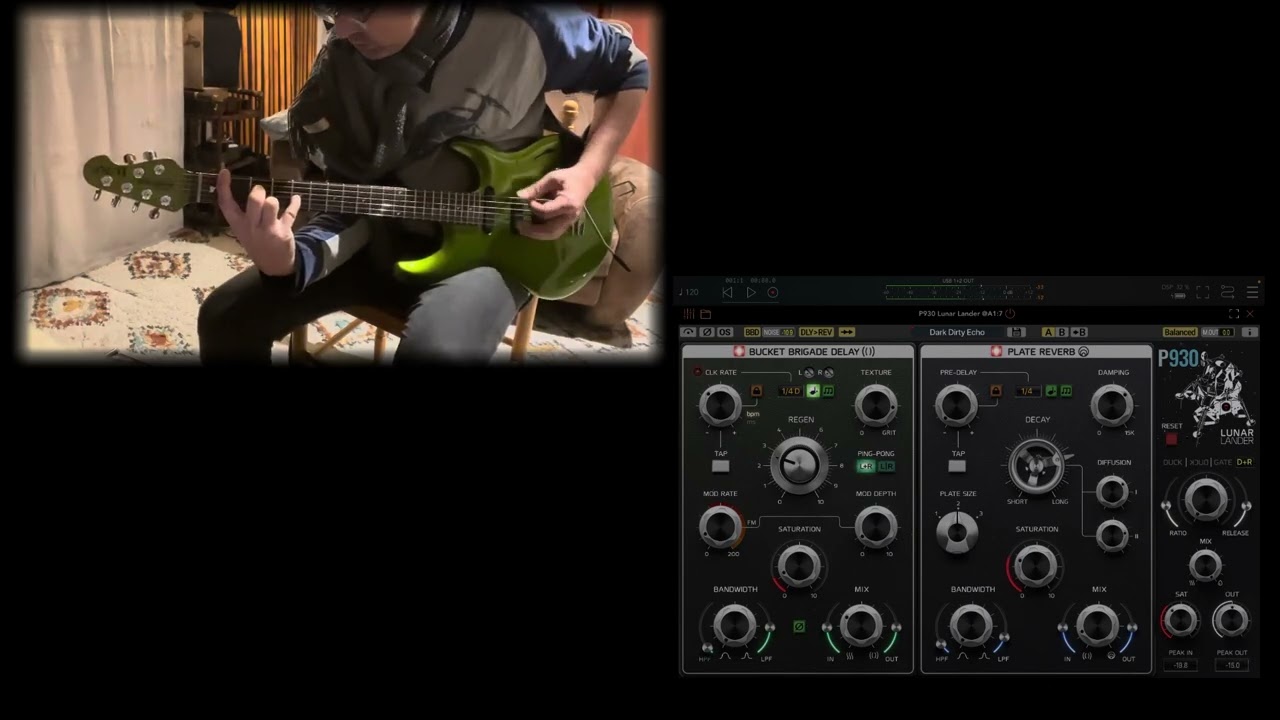This screenshot has height=720, width=1280.
Task: Click the delay TAP button
Action: [720, 466]
